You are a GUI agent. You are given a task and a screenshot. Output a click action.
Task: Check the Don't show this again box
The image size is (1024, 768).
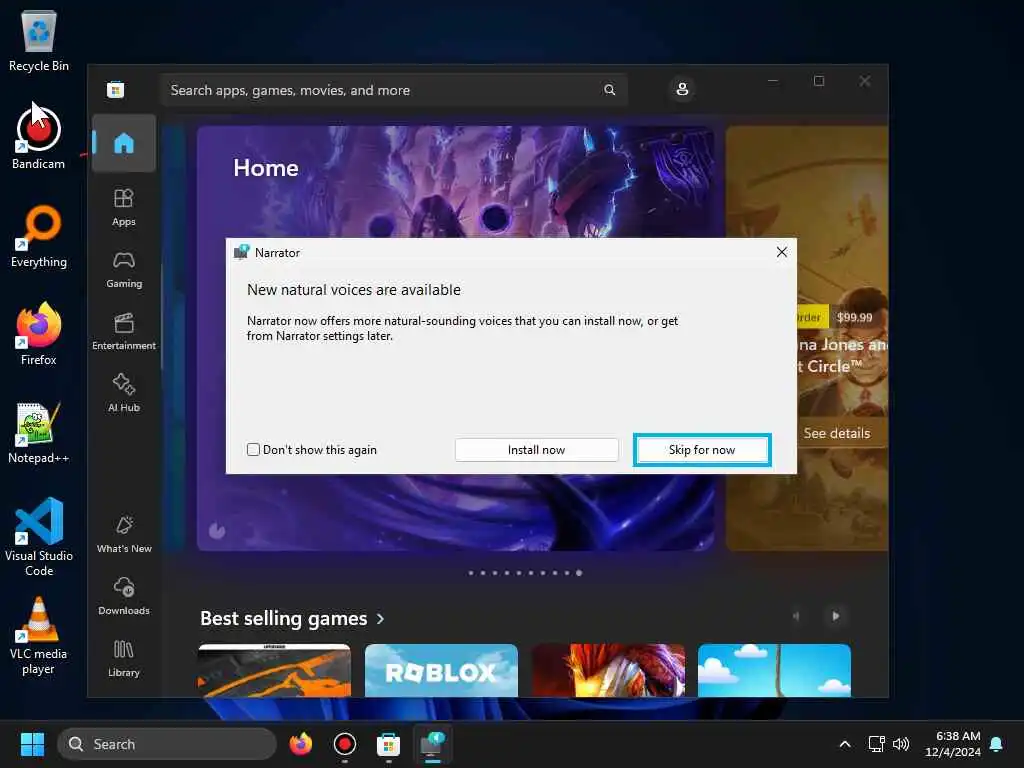253,449
